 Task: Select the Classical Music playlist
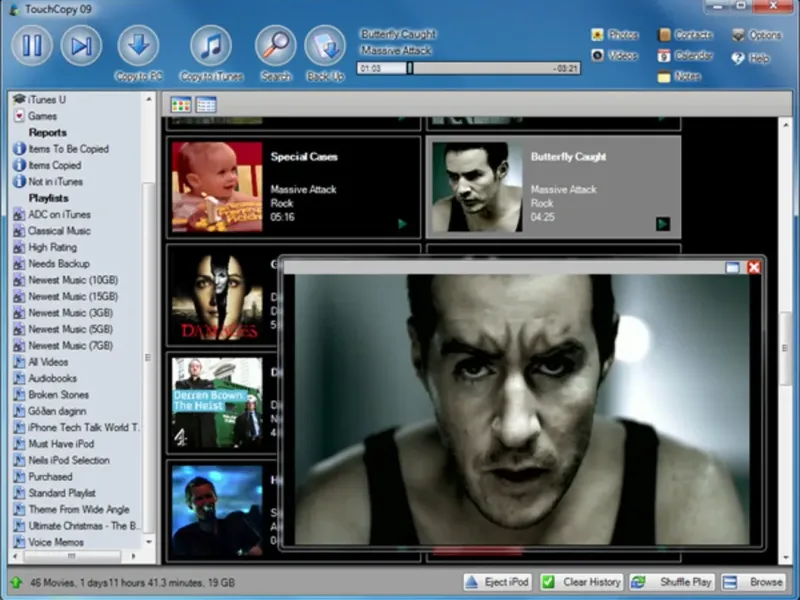click(x=59, y=231)
